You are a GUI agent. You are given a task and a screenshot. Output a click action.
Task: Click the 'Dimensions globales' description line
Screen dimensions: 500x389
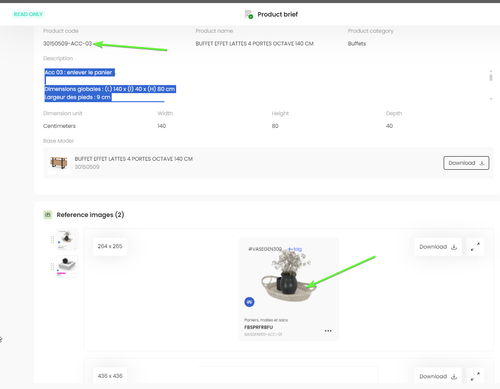pyautogui.click(x=110, y=89)
